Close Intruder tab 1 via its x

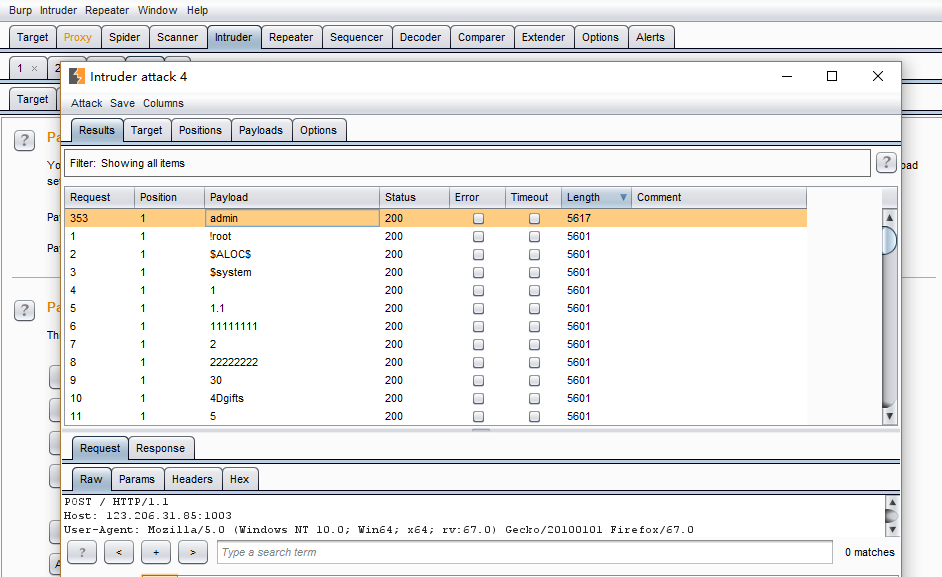34,69
